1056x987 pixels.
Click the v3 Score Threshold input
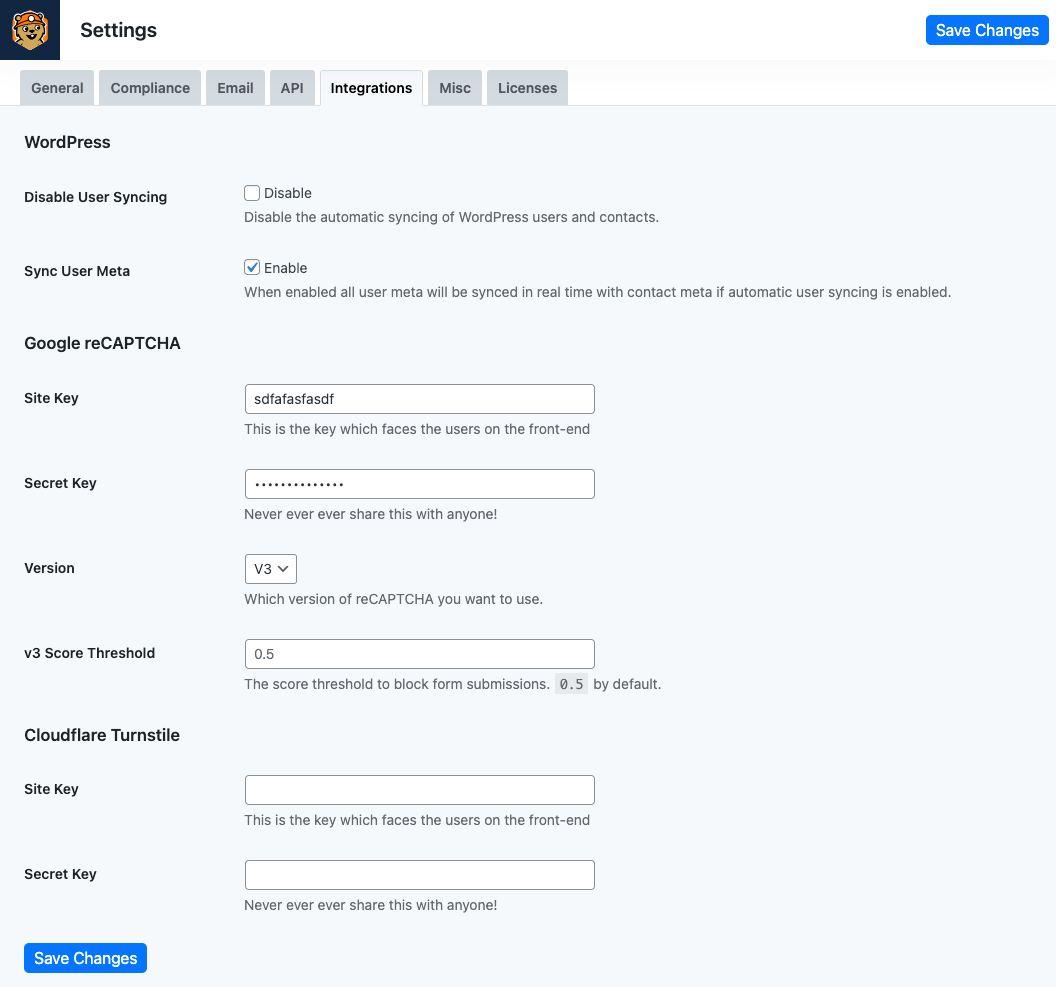420,654
